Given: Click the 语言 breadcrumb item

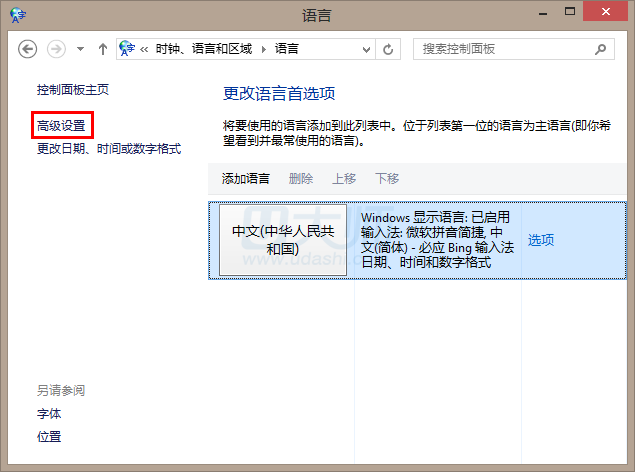Looking at the screenshot, I should point(286,49).
